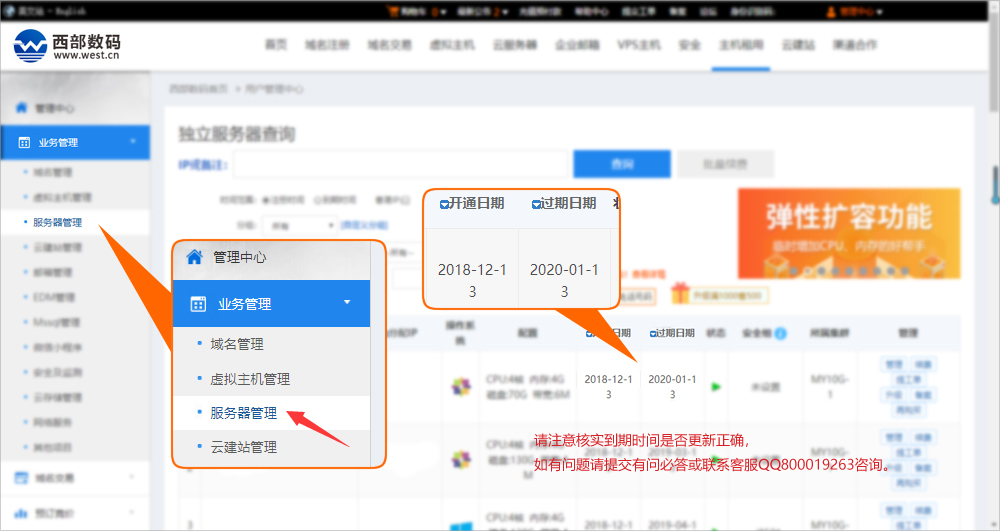Image resolution: width=1000 pixels, height=531 pixels.
Task: Open 云建站管理 in the enlarged sidebar
Action: coord(243,447)
